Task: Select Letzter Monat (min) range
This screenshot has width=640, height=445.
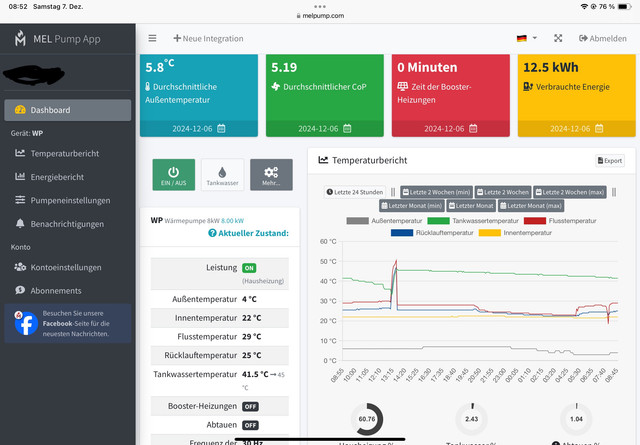Action: (412, 206)
